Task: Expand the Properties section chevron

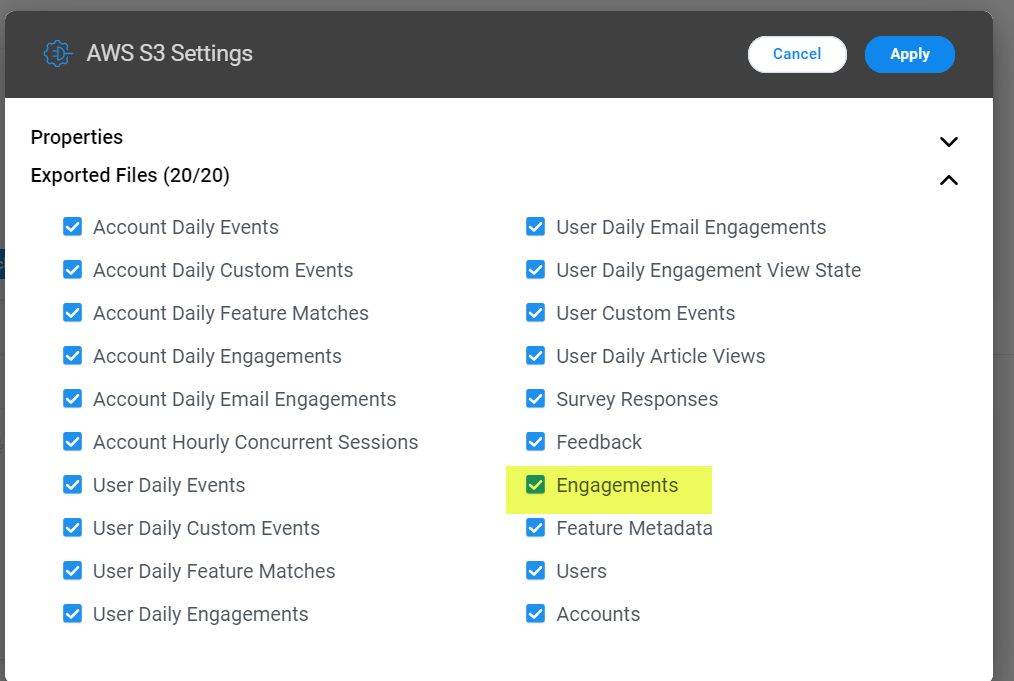Action: (x=948, y=142)
